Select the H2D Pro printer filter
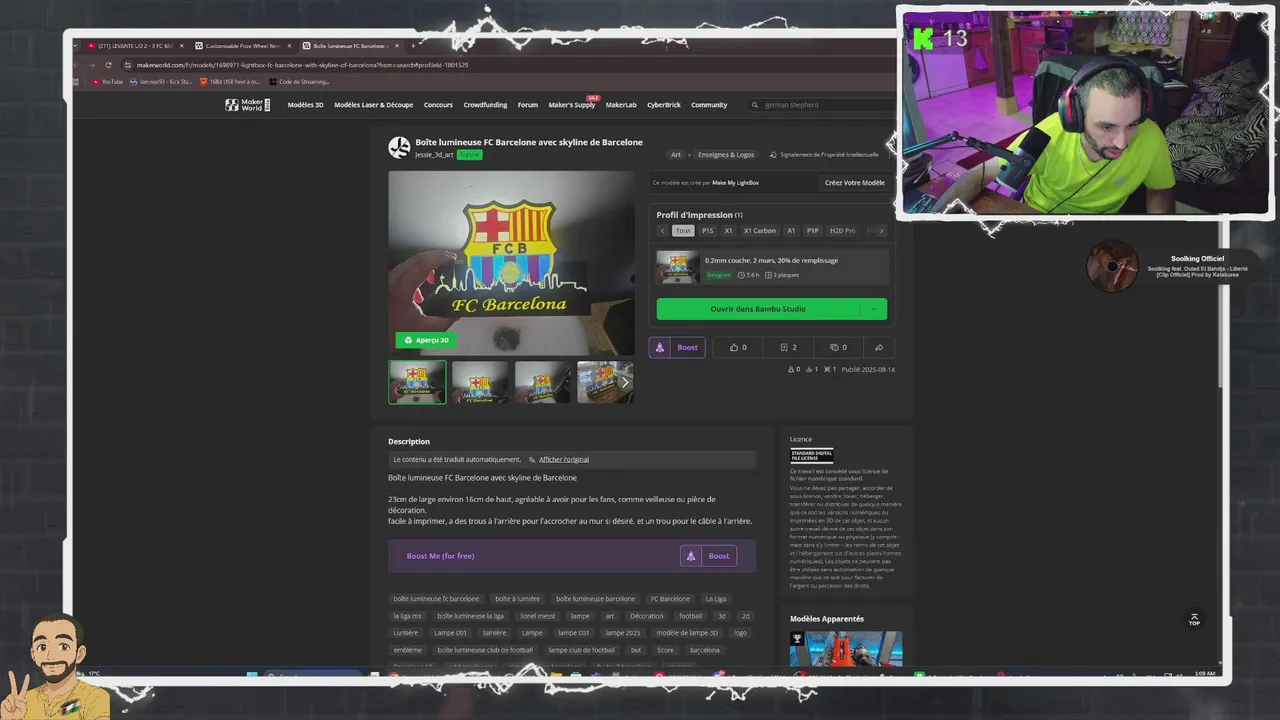Image resolution: width=1280 pixels, height=720 pixels. [x=843, y=230]
